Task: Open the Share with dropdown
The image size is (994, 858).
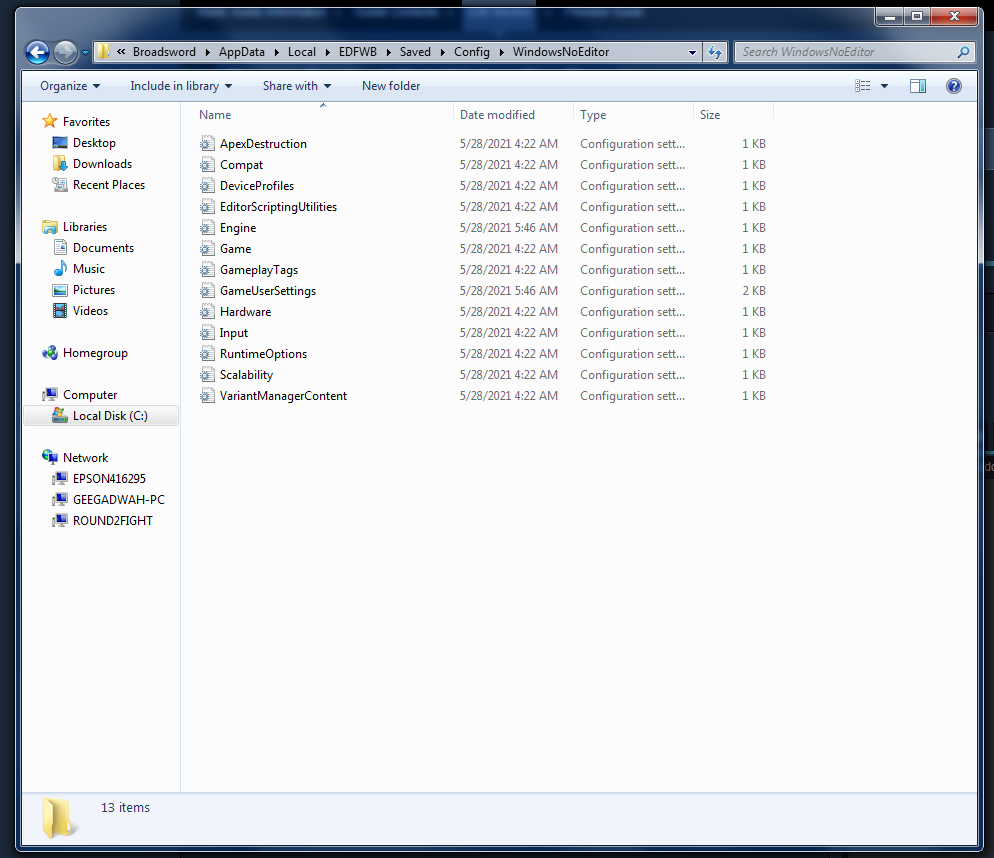Action: click(297, 86)
